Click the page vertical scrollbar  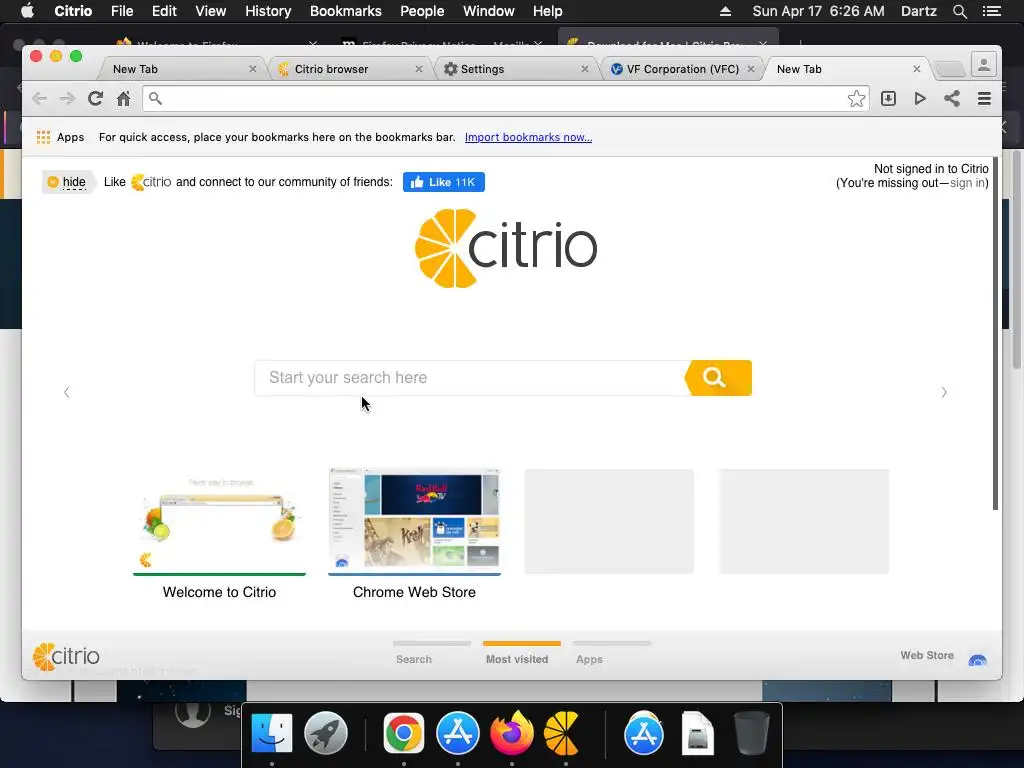(x=995, y=333)
